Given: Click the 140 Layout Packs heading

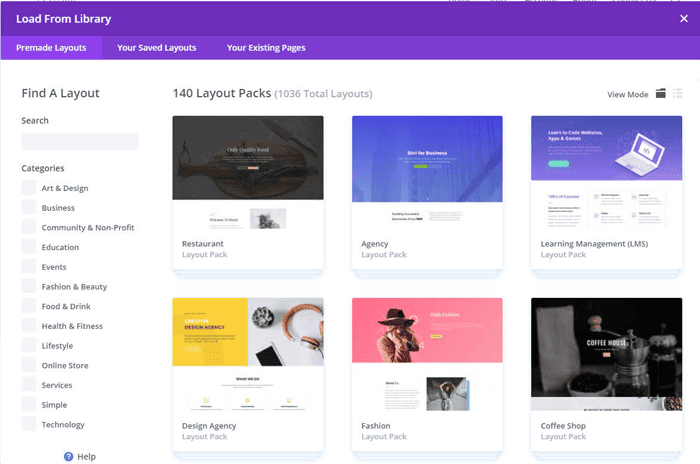Looking at the screenshot, I should click(222, 93).
